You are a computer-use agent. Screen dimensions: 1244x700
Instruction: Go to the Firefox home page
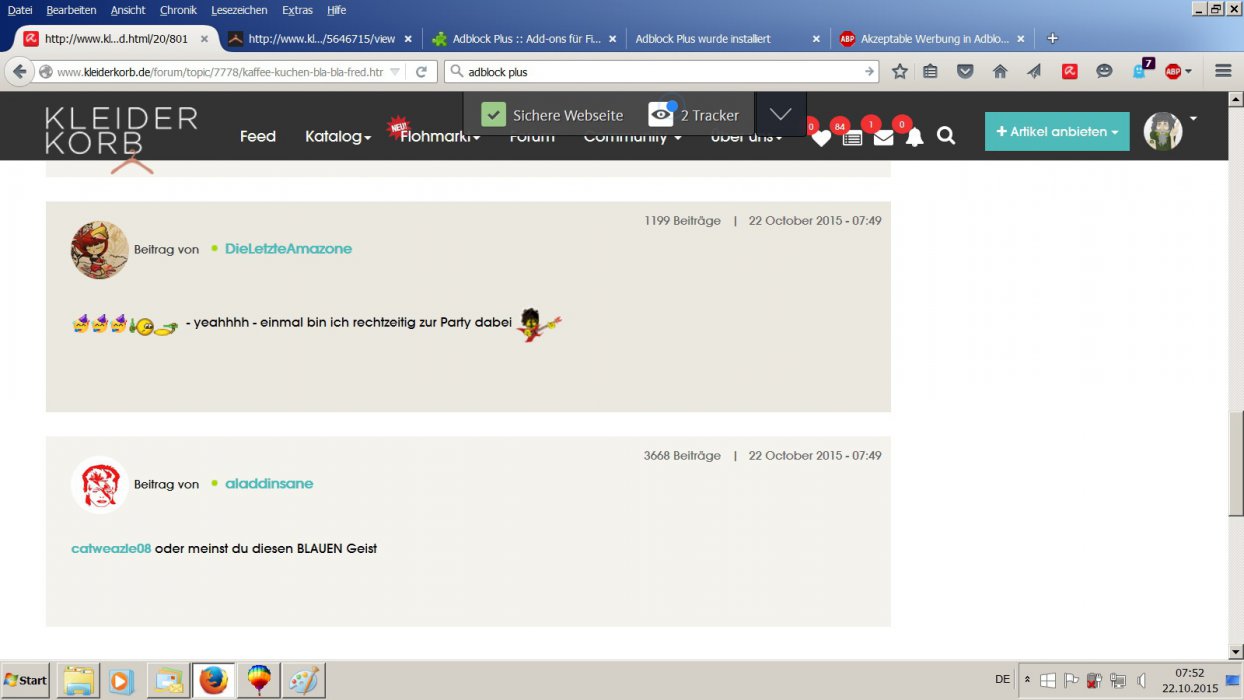[x=999, y=71]
